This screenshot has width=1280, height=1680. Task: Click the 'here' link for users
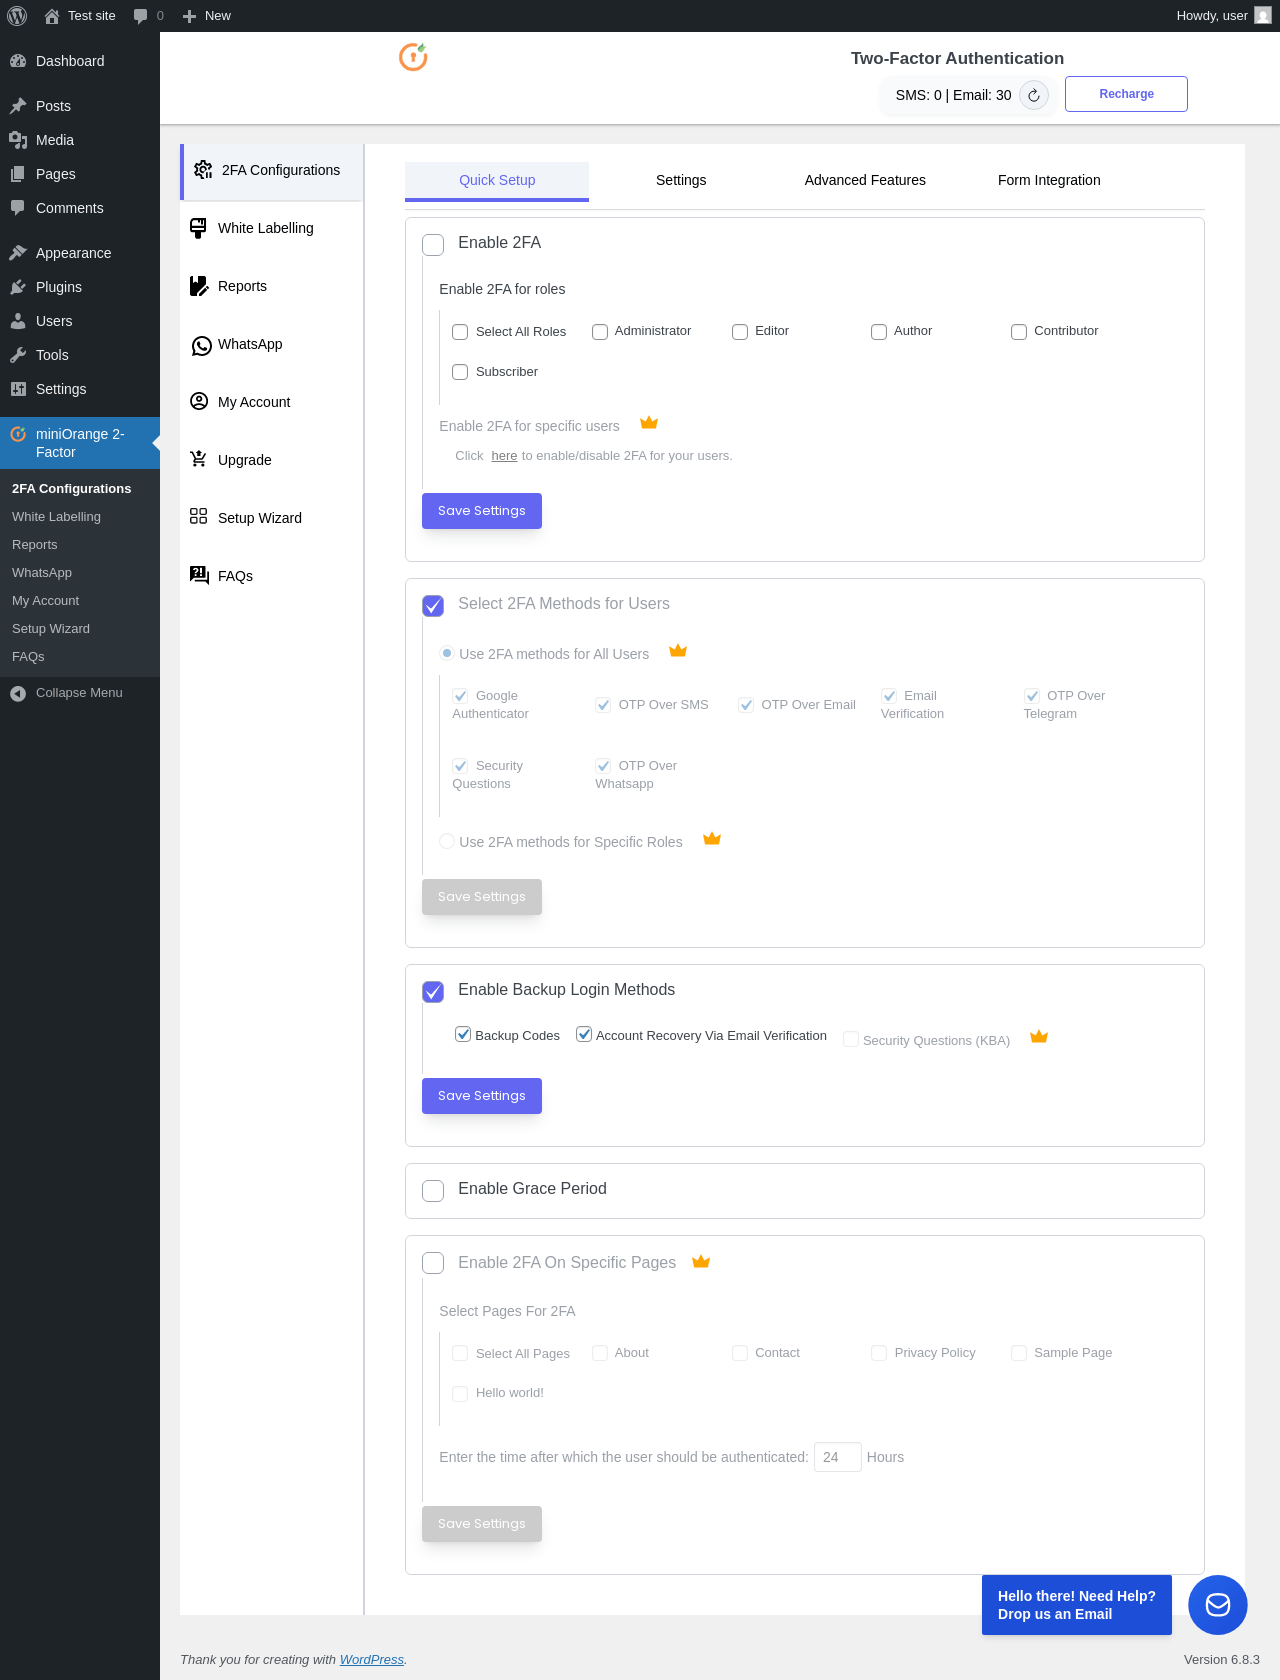click(504, 456)
